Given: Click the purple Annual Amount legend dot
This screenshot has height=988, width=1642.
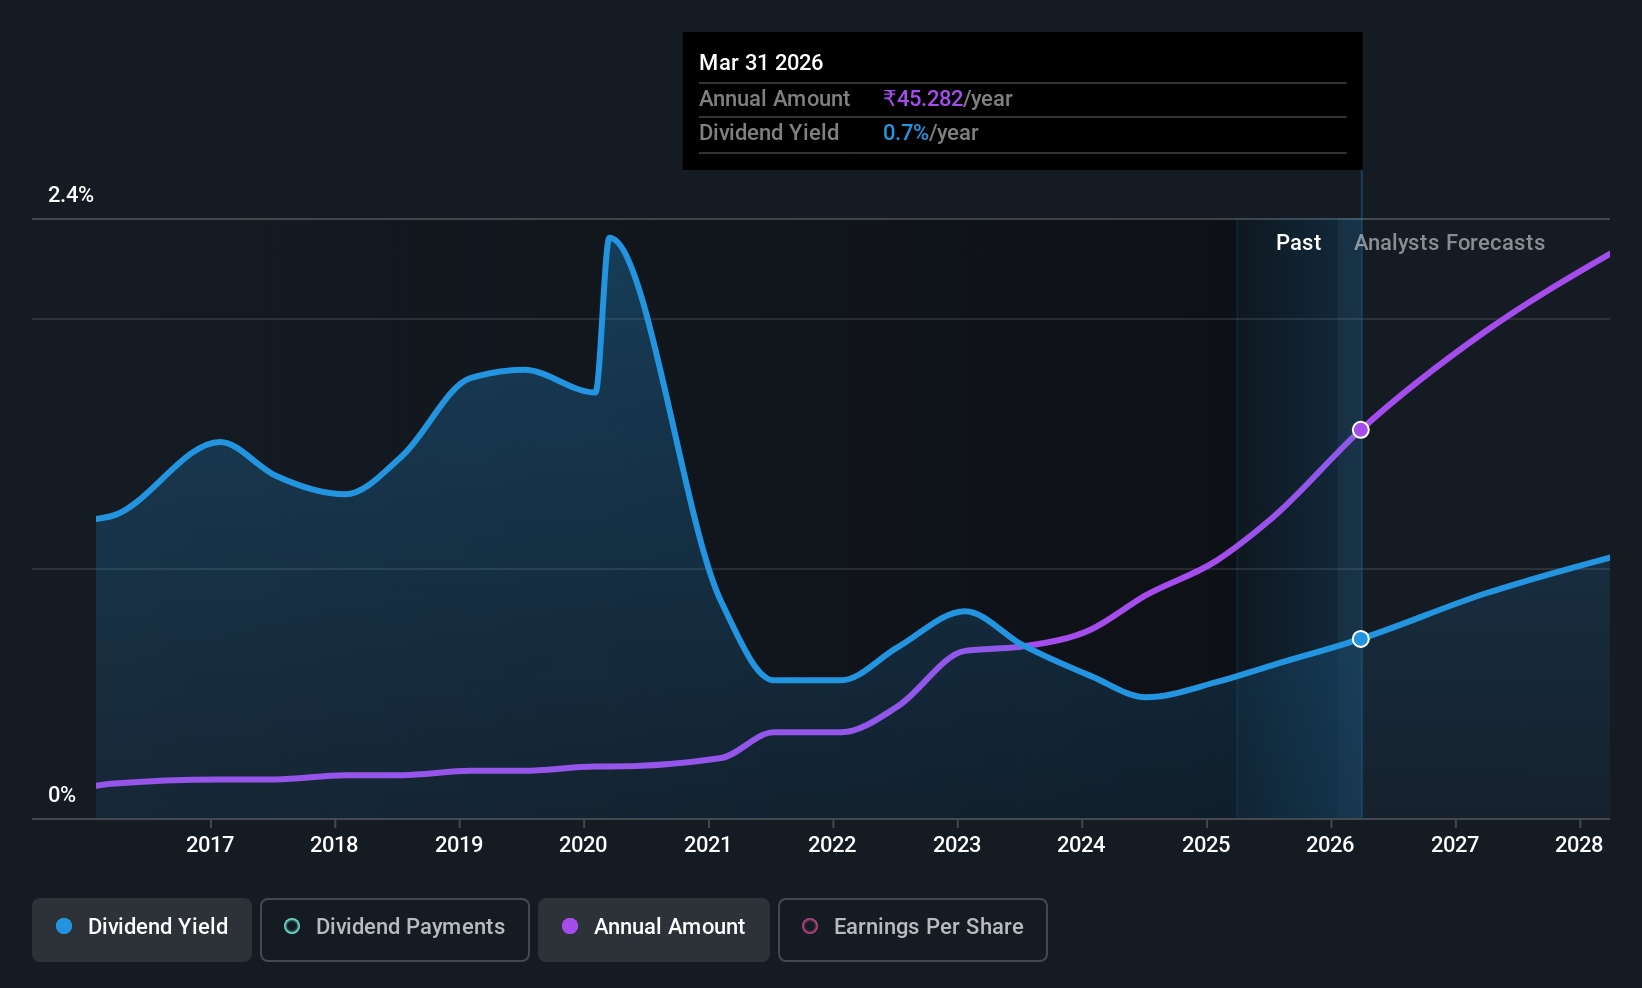Looking at the screenshot, I should [570, 926].
